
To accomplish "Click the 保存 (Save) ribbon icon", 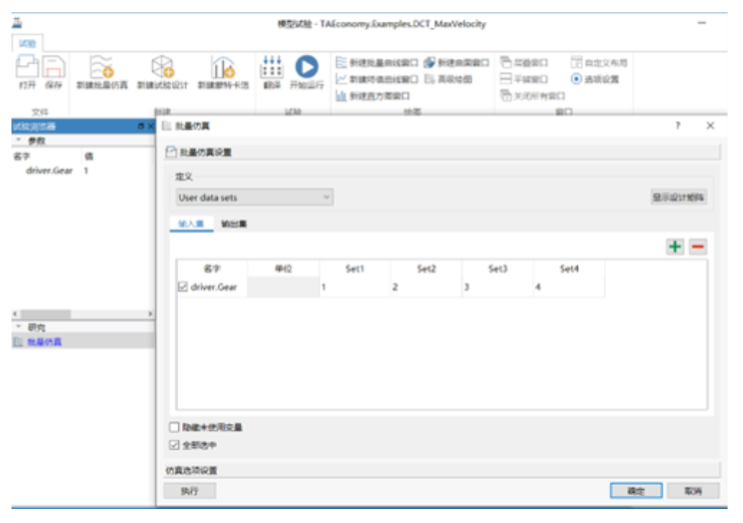I will 54,72.
